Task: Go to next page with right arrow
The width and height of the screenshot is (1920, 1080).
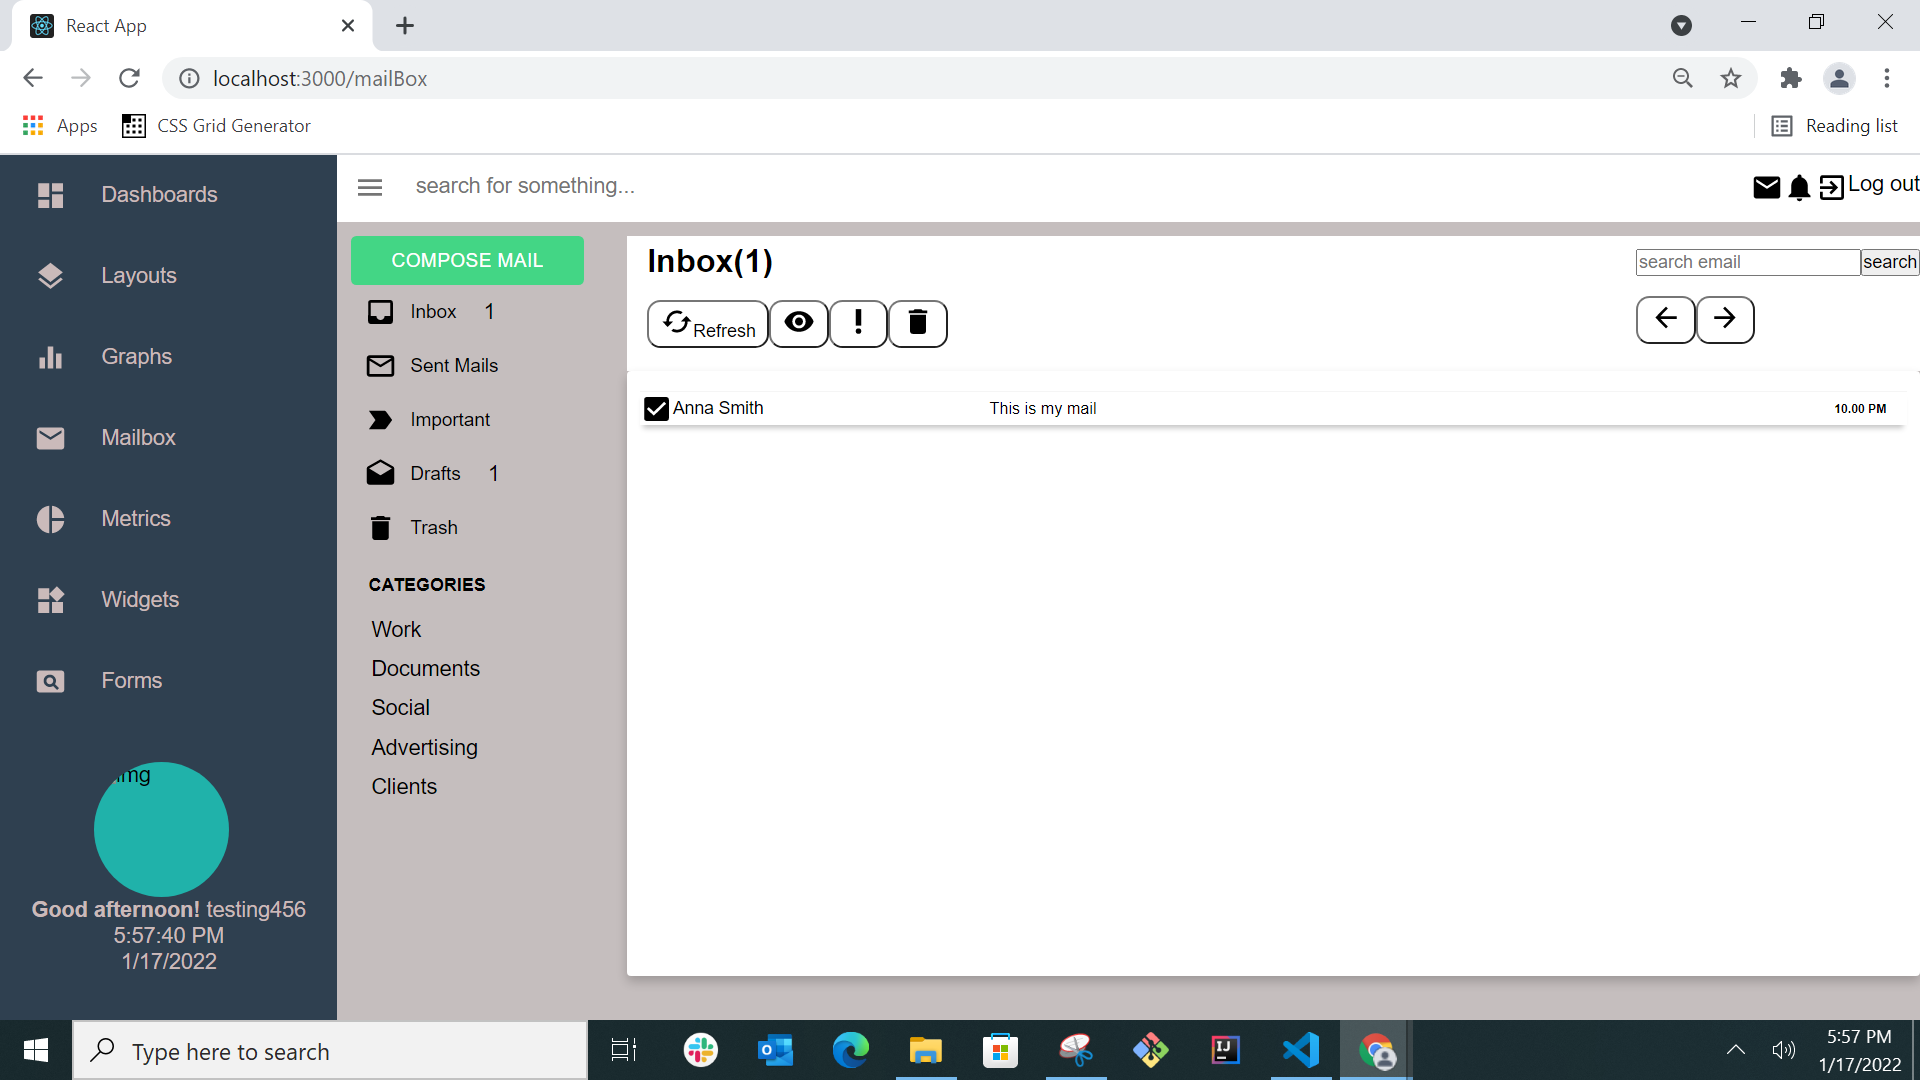Action: point(1724,319)
